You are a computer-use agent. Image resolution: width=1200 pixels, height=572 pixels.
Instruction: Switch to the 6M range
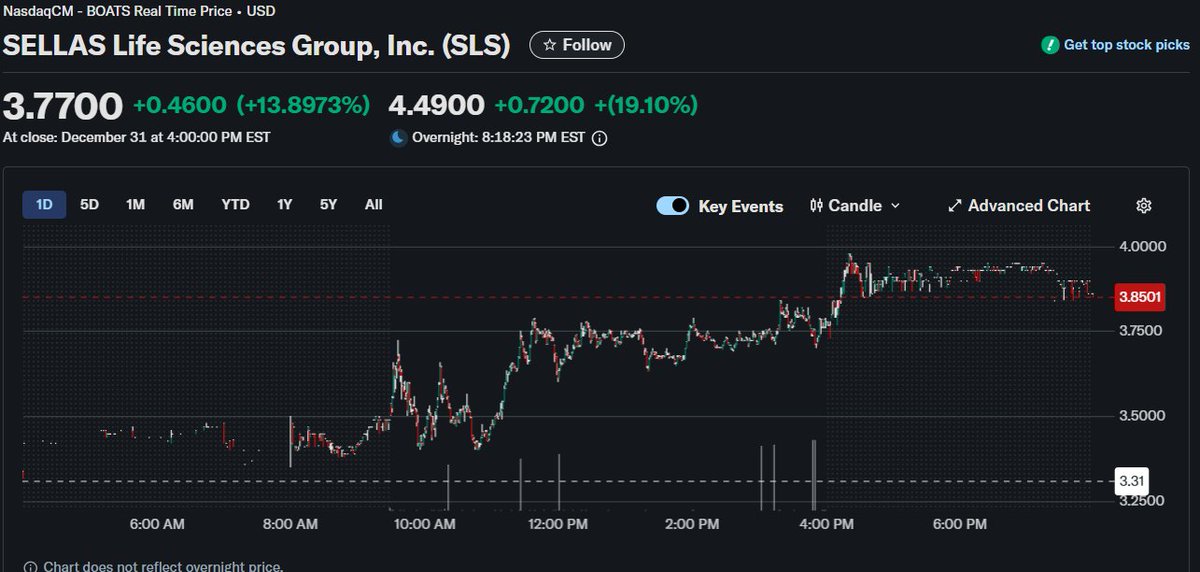[183, 205]
